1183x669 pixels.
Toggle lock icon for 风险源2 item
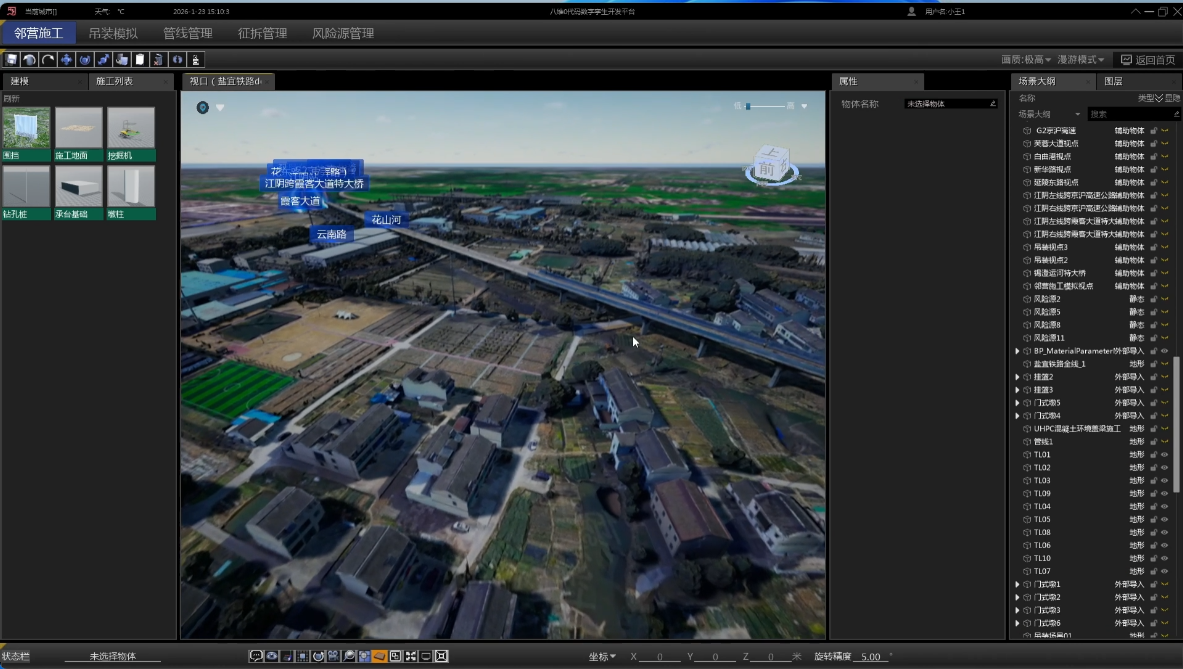click(1153, 299)
